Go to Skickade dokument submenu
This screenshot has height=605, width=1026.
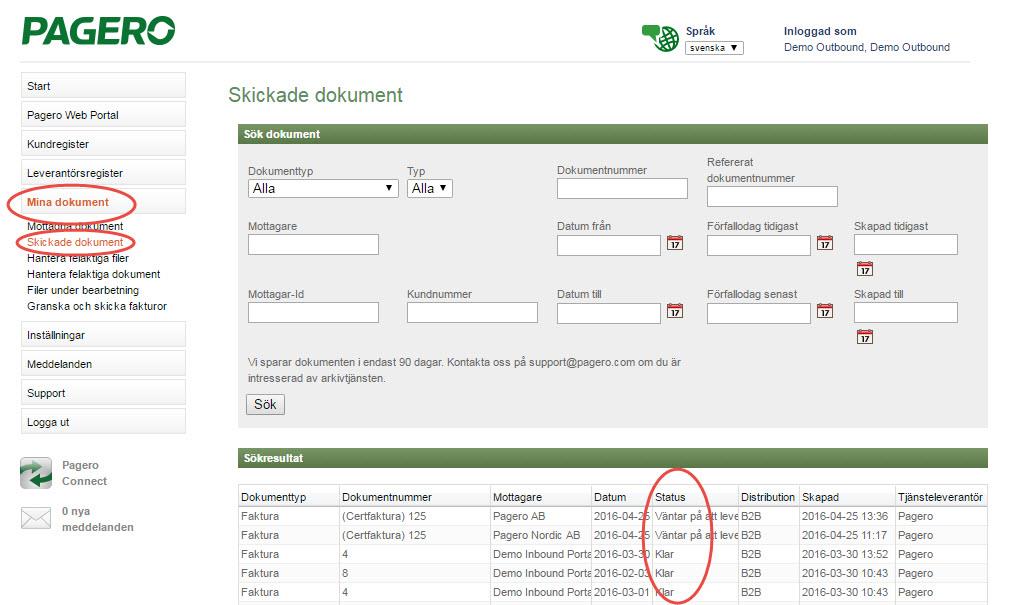75,242
